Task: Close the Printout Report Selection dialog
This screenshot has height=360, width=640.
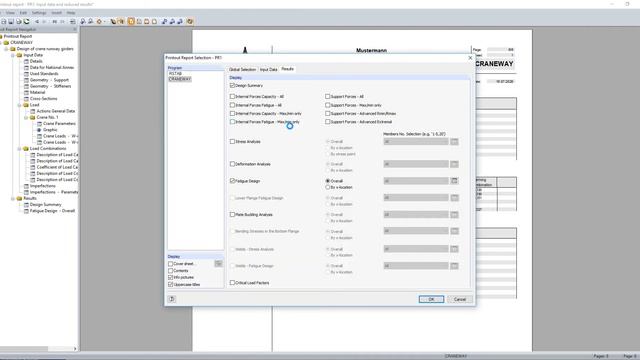Action: pos(470,58)
